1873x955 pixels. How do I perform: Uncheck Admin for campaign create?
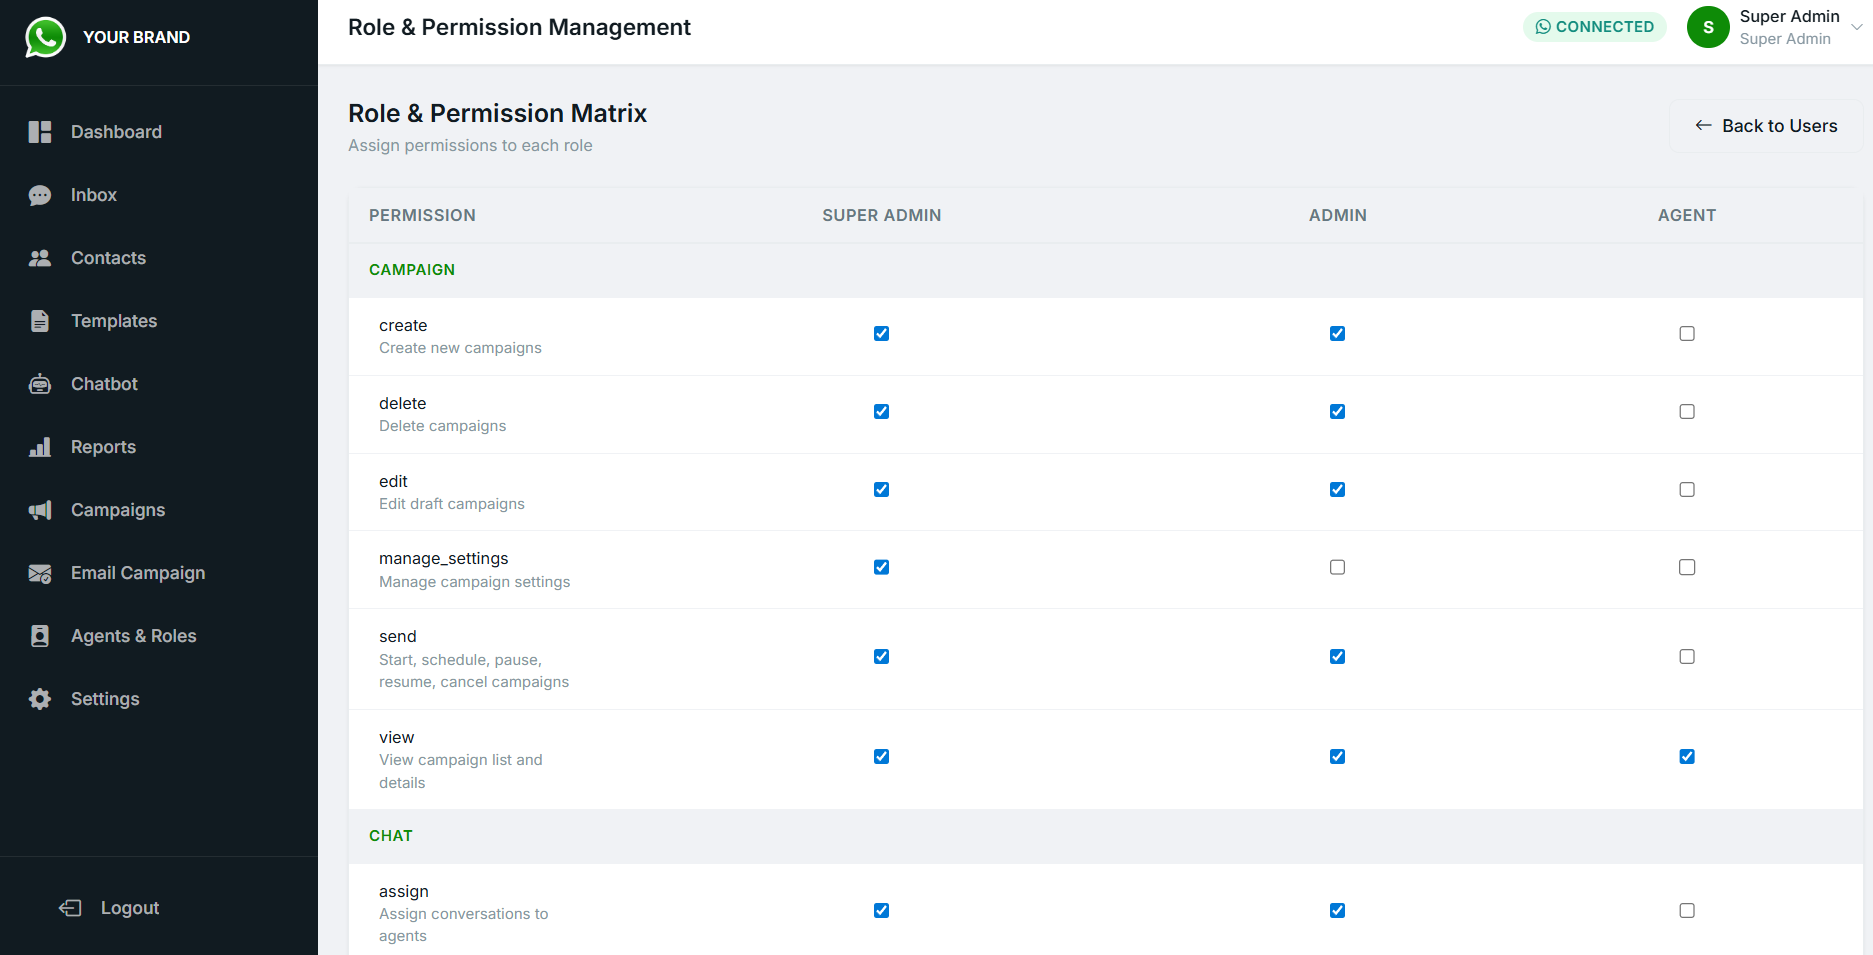click(1337, 333)
